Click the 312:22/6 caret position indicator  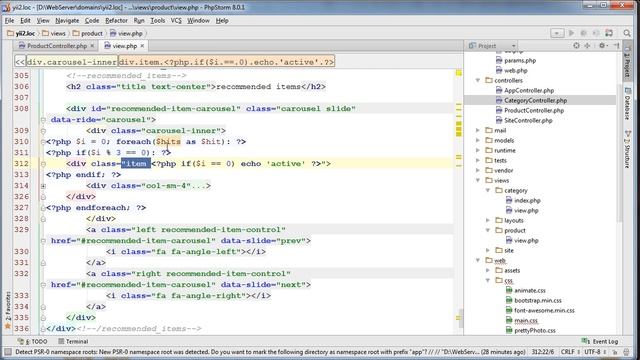pyautogui.click(x=543, y=352)
